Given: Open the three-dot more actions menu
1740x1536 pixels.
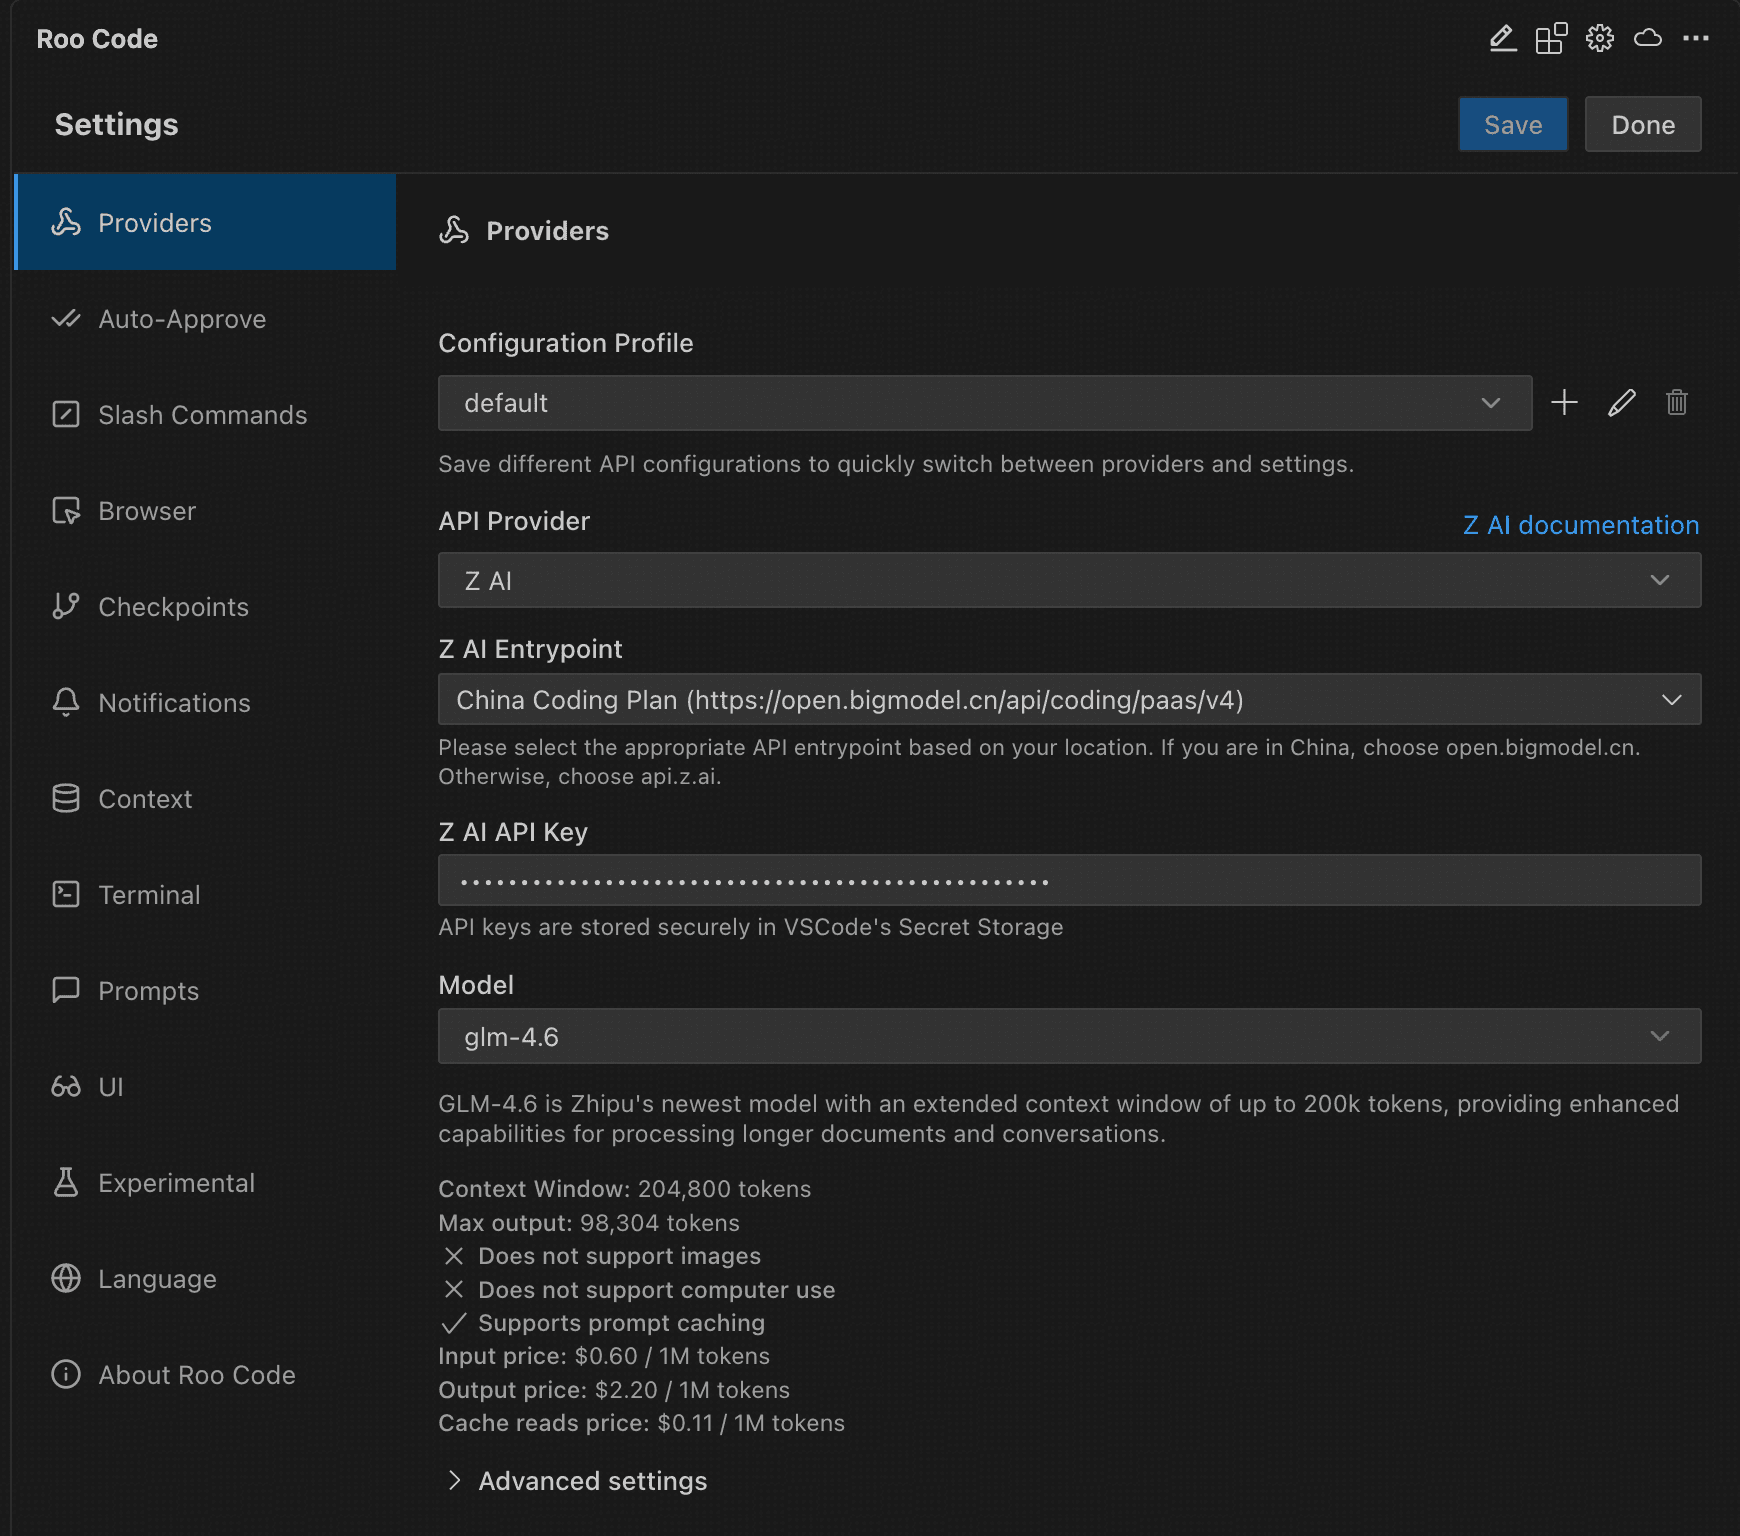Looking at the screenshot, I should pyautogui.click(x=1696, y=39).
